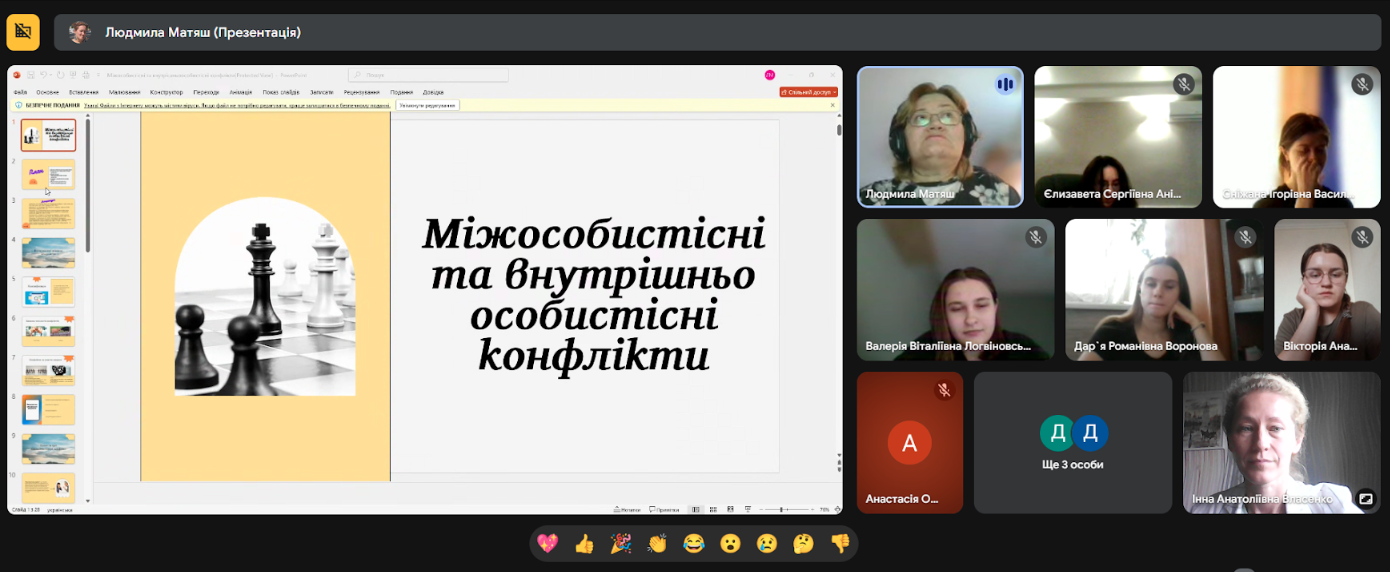Click the muted mic icon on Валерія Віталіївна tile
This screenshot has height=572, width=1390.
tap(1036, 237)
